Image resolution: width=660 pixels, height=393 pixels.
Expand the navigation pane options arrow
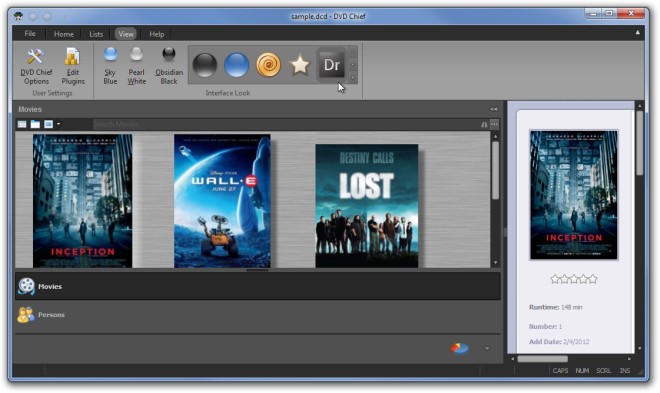coord(487,348)
